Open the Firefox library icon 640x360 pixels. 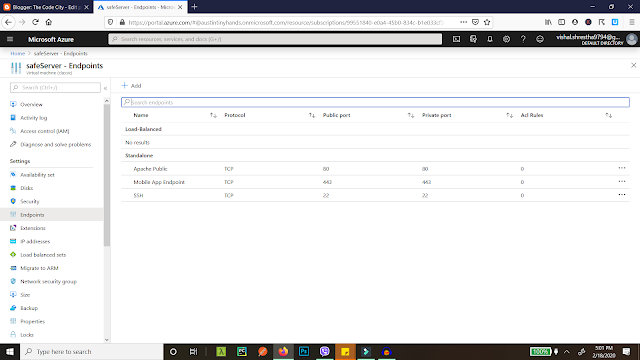(548, 22)
